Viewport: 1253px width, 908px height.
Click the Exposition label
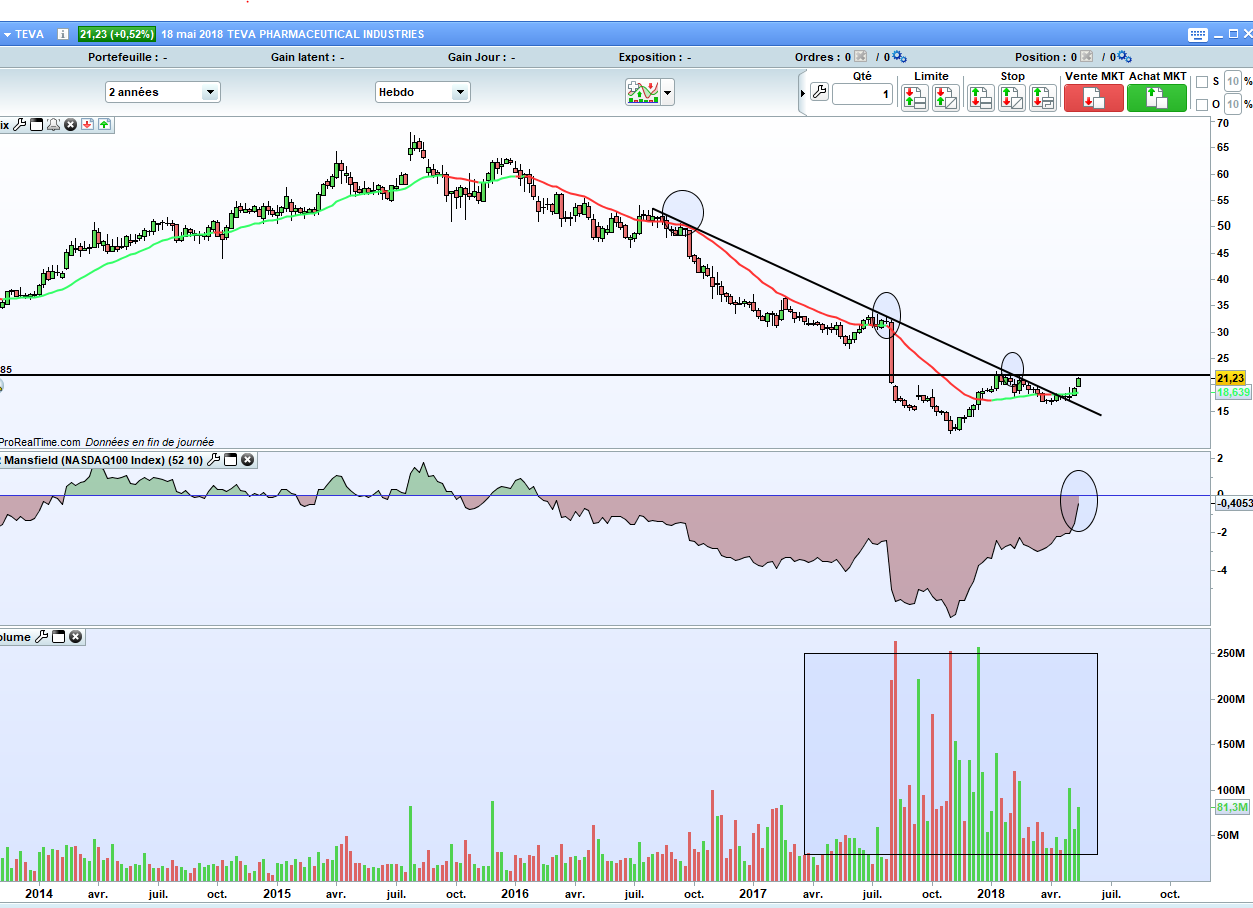click(x=650, y=57)
